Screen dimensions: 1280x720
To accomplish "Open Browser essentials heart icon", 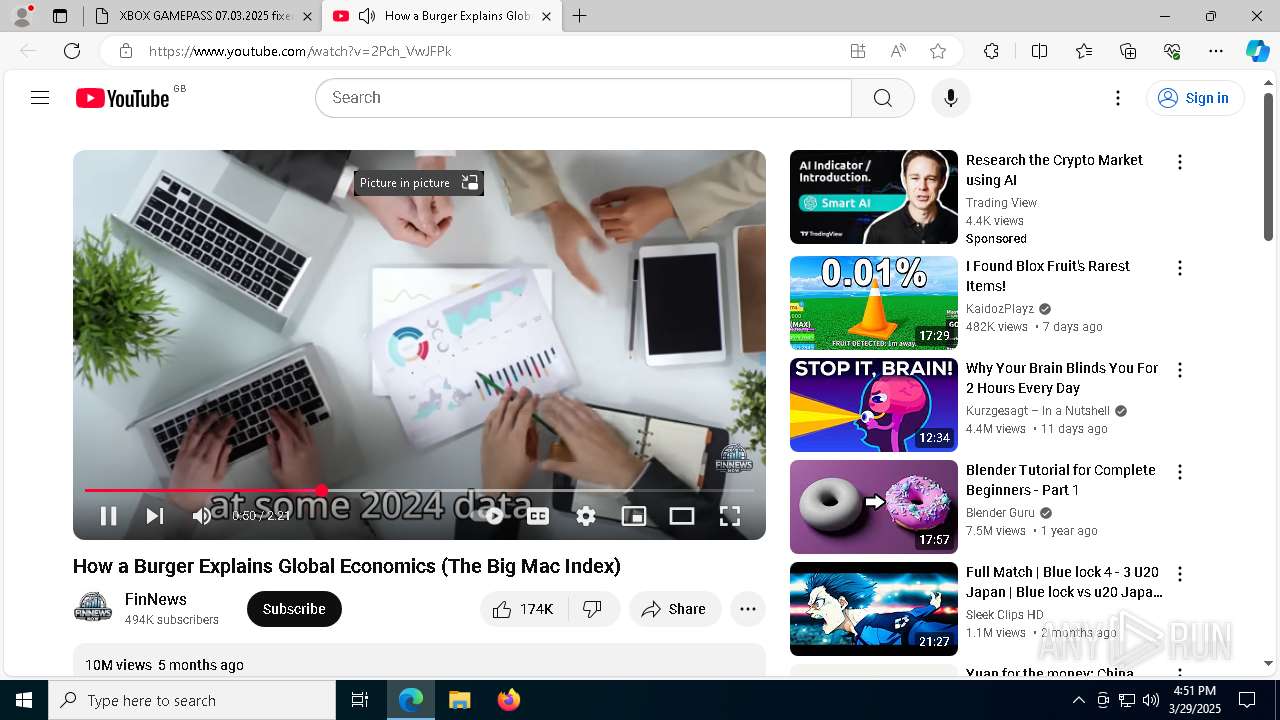I will pyautogui.click(x=1172, y=51).
